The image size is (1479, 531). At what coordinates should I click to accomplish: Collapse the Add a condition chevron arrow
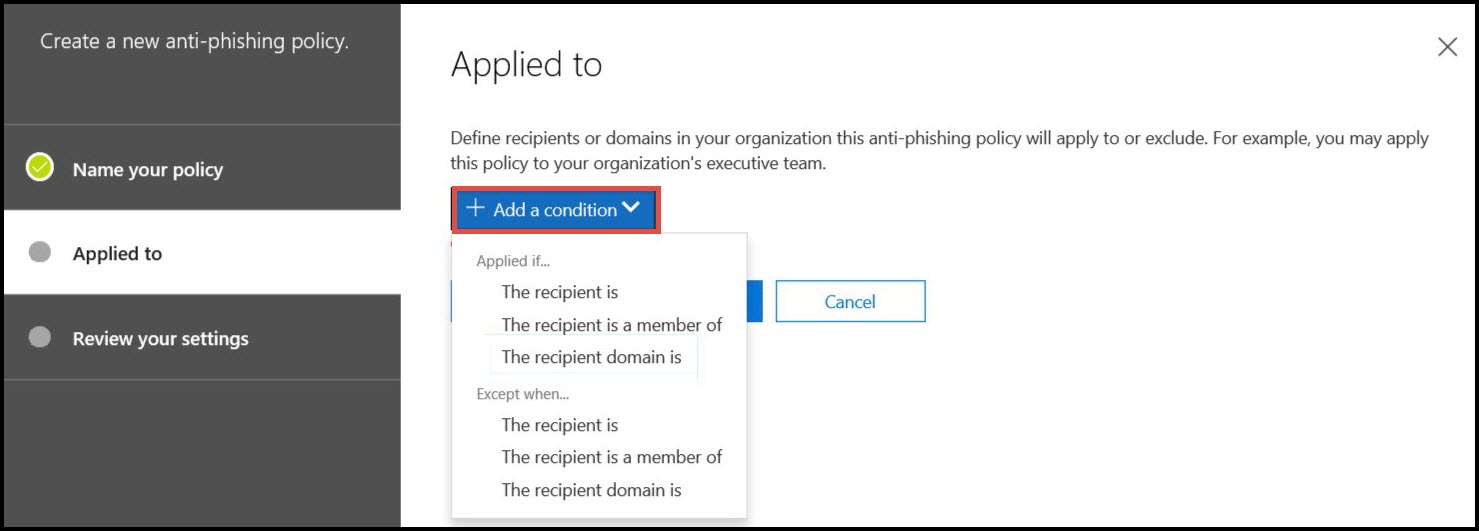631,208
